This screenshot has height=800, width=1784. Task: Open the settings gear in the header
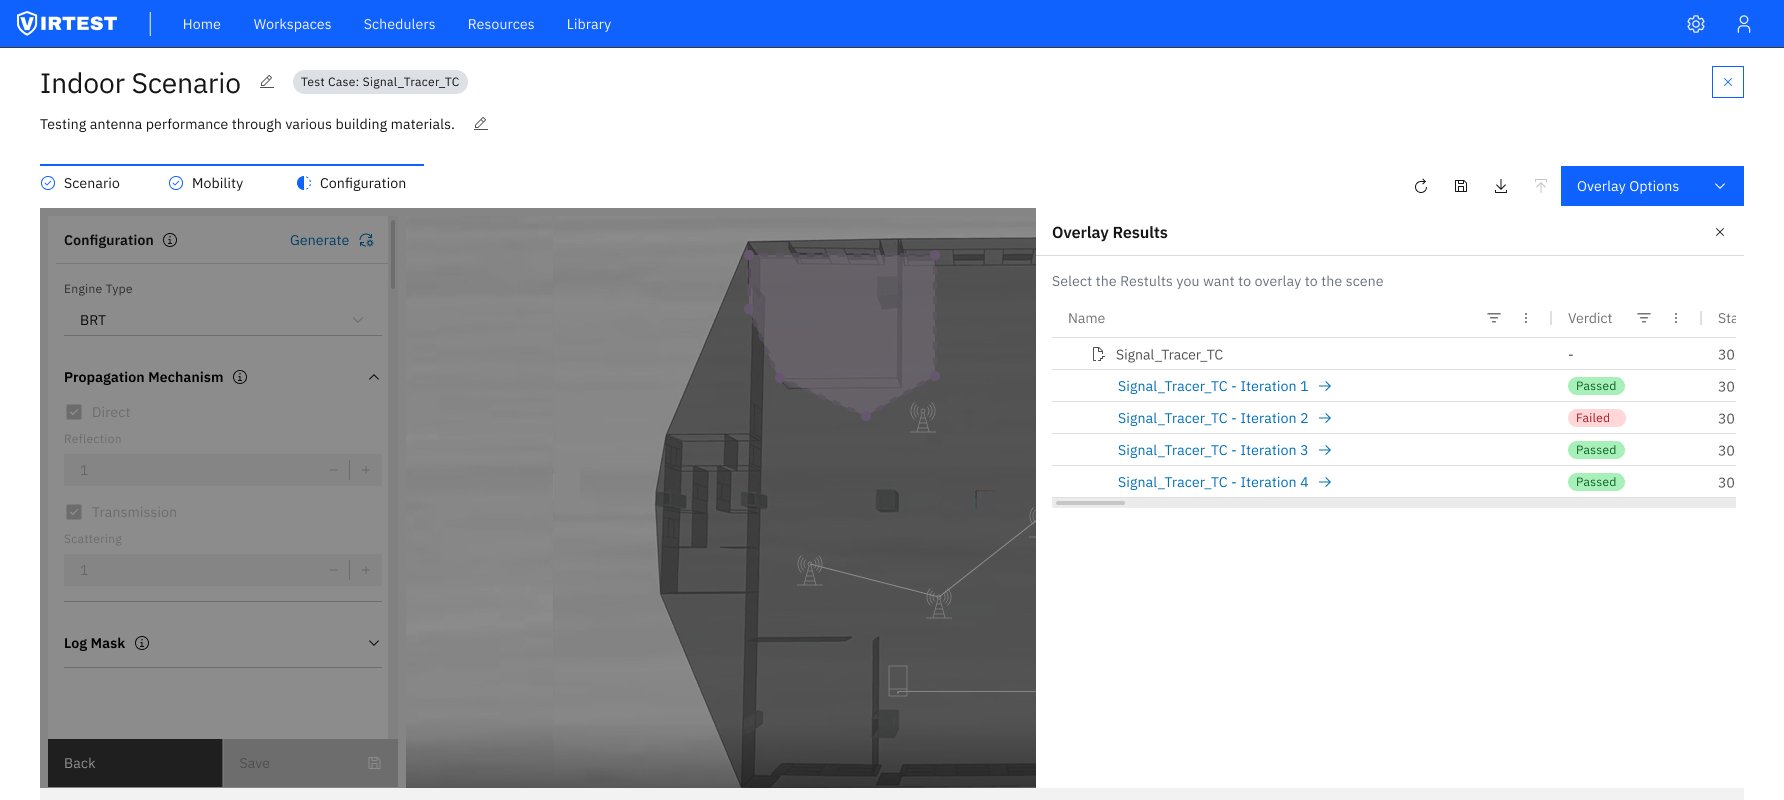point(1696,24)
